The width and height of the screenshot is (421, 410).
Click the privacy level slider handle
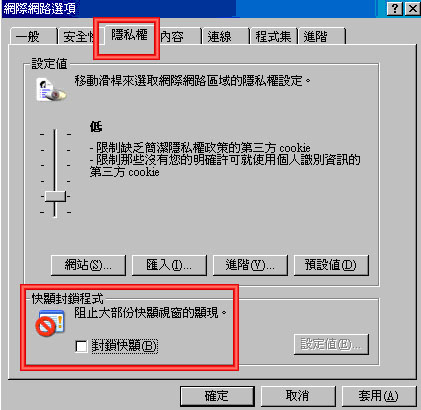click(x=55, y=196)
